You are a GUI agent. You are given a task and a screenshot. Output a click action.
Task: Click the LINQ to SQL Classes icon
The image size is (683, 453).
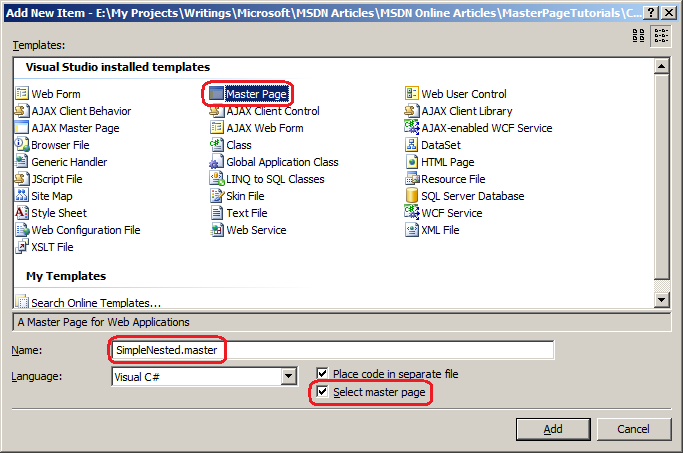click(x=216, y=178)
